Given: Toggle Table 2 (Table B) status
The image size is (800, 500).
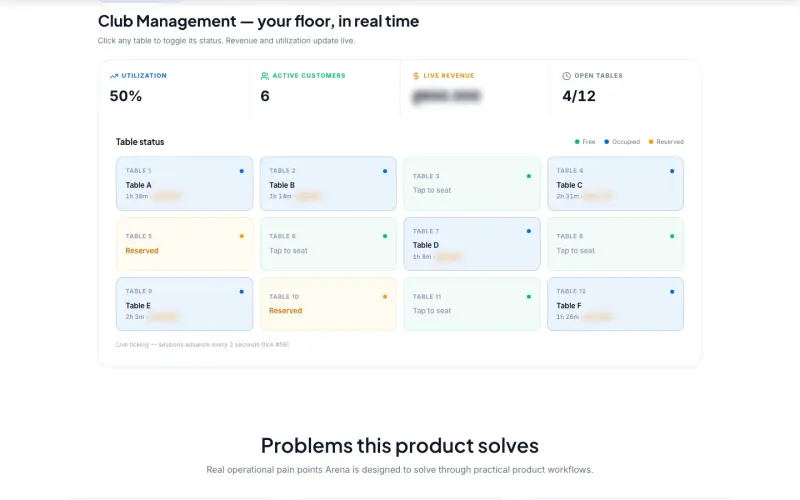Looking at the screenshot, I should pos(328,184).
